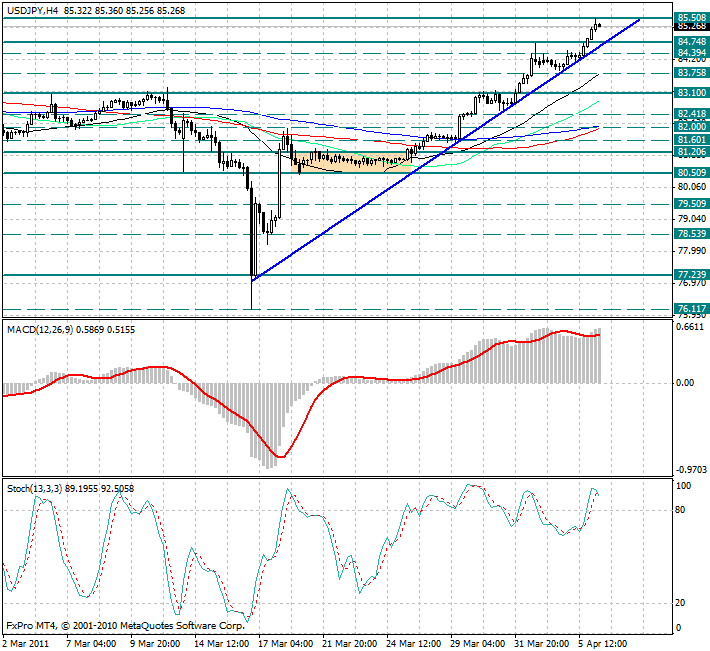Select the 0.6611 MACD scale value
Image resolution: width=710 pixels, height=651 pixels.
tap(689, 327)
